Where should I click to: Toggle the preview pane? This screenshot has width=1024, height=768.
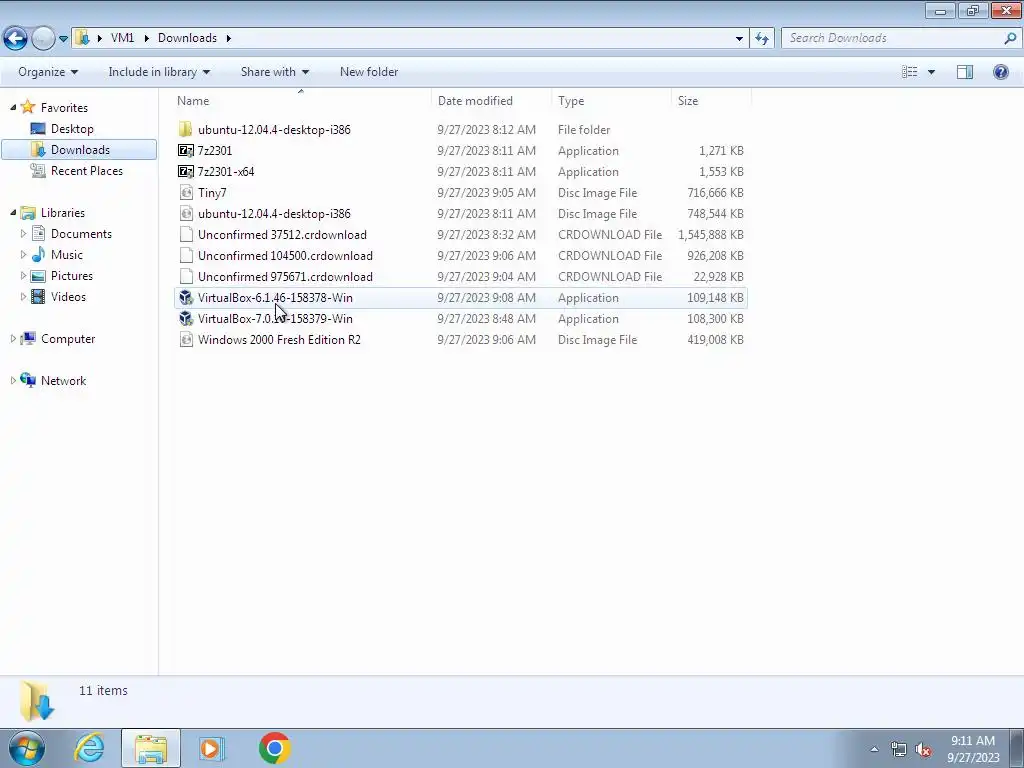pyautogui.click(x=965, y=72)
